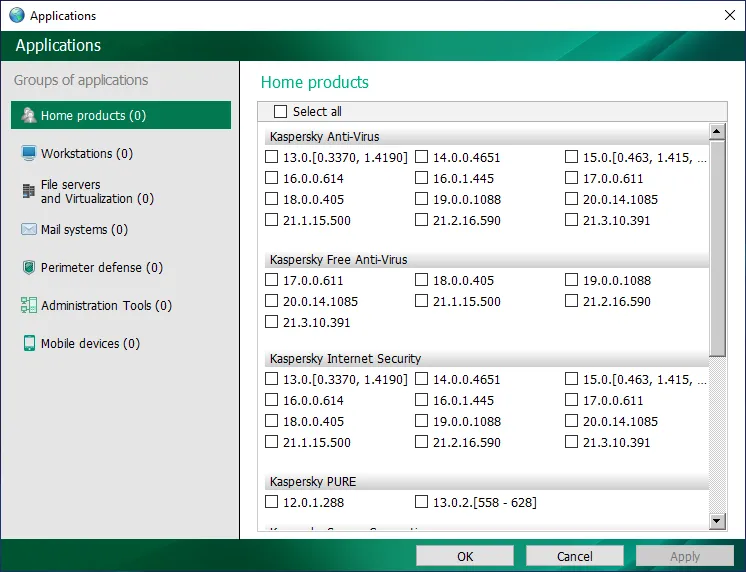Click the Kaspersky Free Anti-Virus header

(x=487, y=260)
